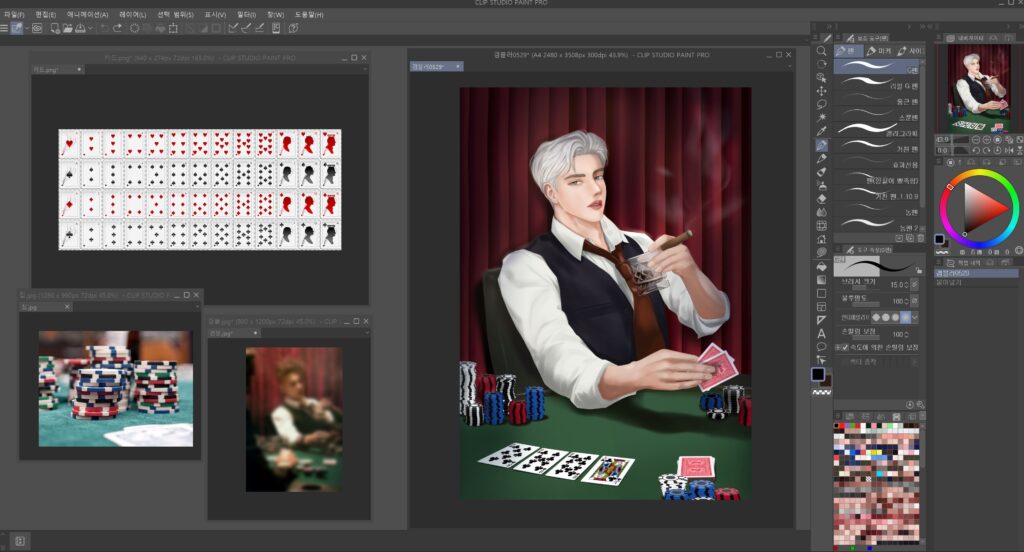The height and width of the screenshot is (552, 1024).
Task: Select the 붙여넣기 history entry
Action: click(950, 283)
